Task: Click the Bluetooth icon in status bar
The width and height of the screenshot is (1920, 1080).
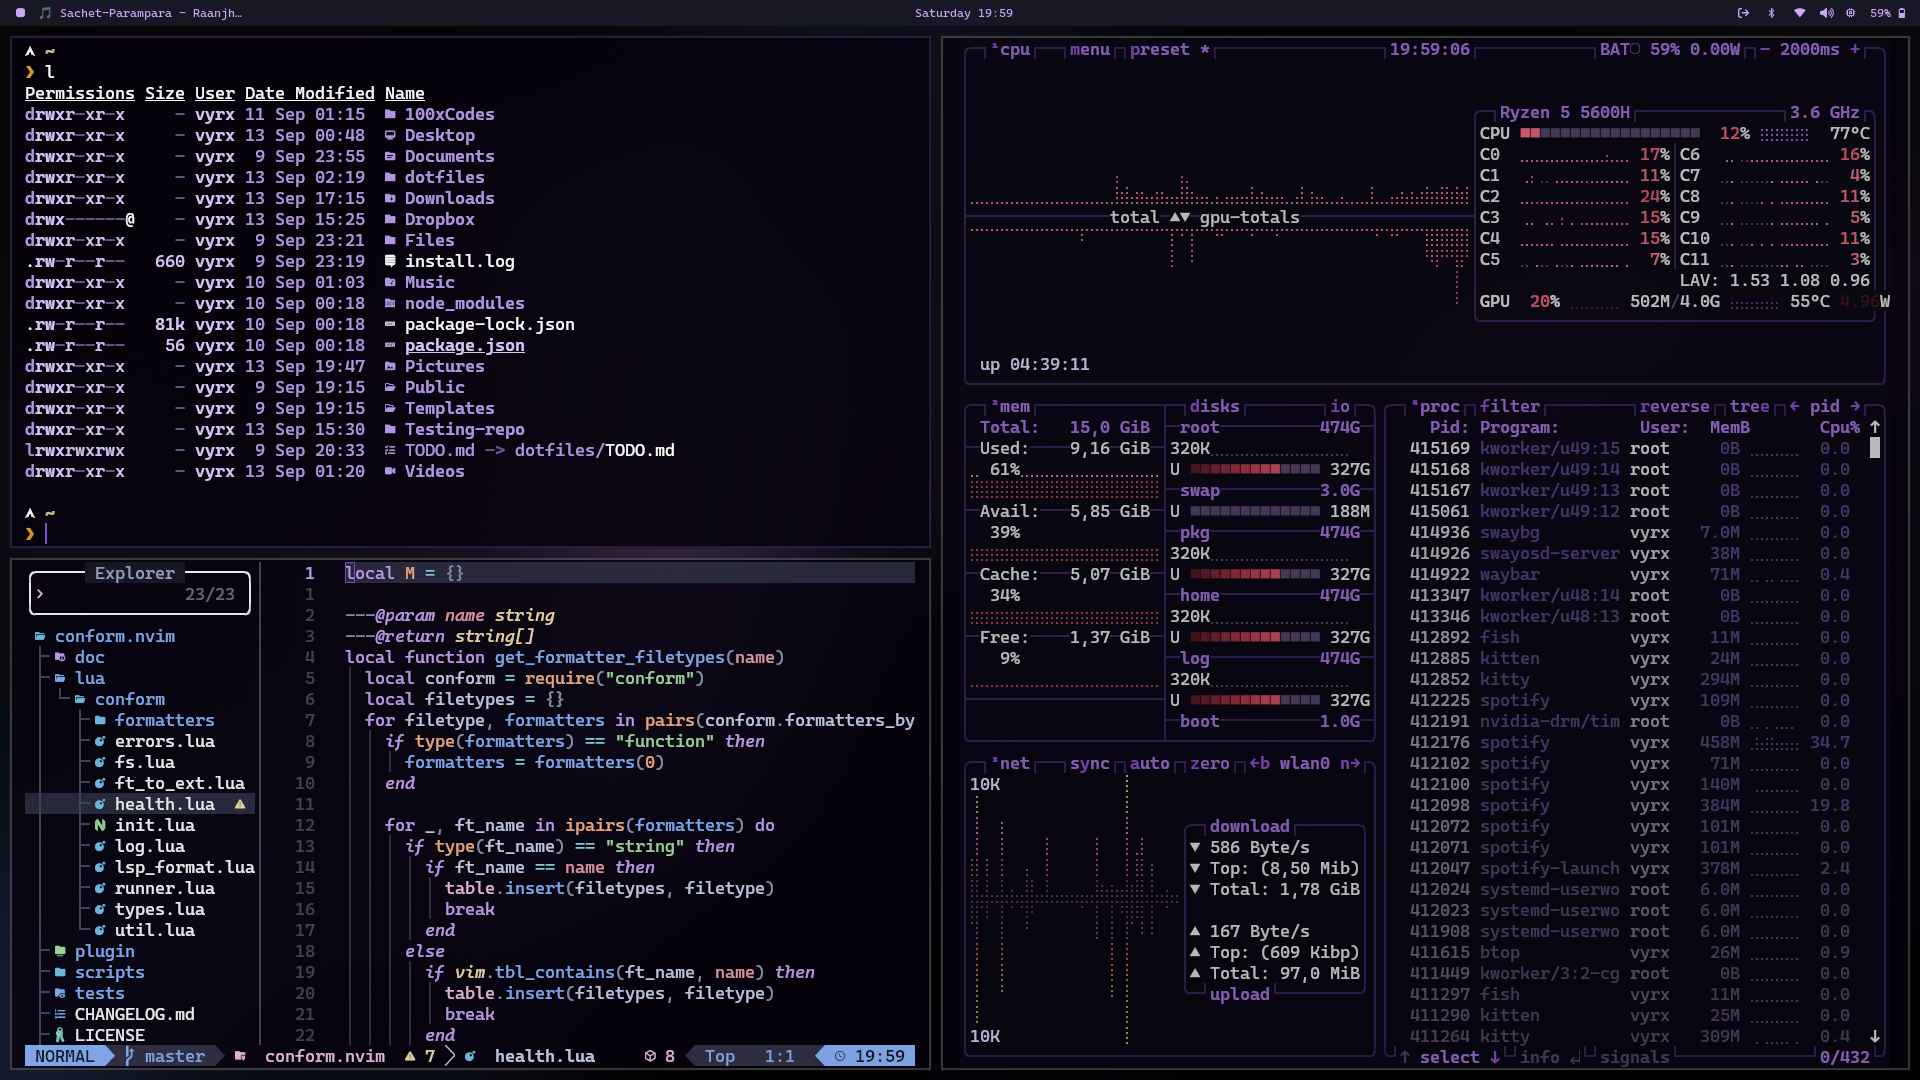Action: point(1771,13)
